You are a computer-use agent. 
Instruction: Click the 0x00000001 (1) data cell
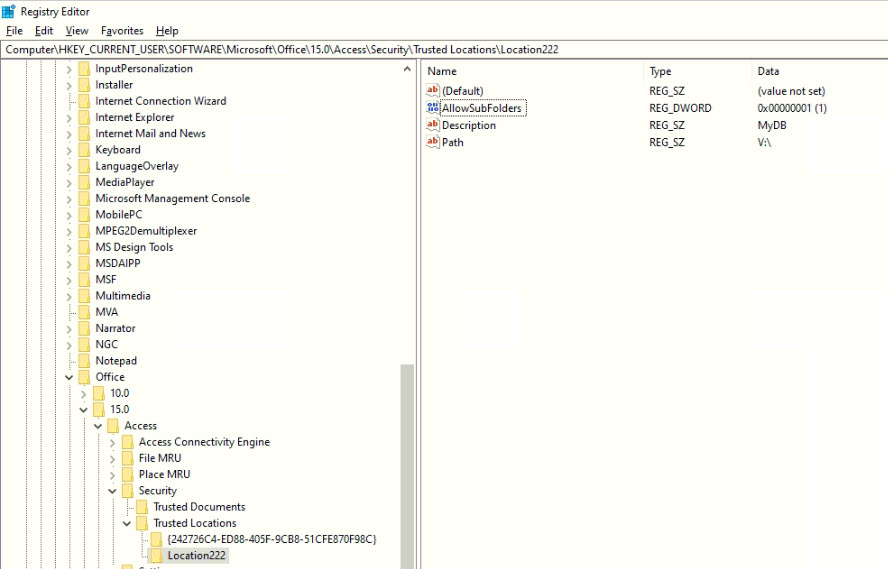coord(792,108)
